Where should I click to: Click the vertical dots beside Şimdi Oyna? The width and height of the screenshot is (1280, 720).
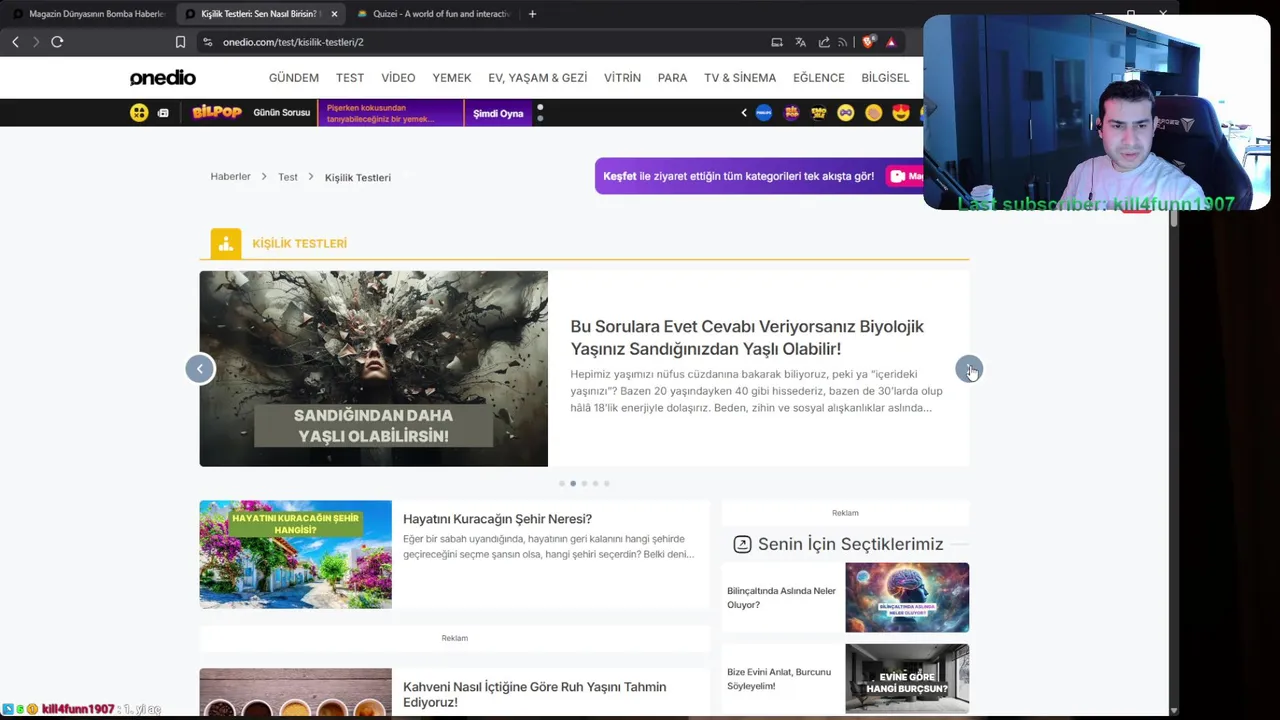pyautogui.click(x=540, y=113)
